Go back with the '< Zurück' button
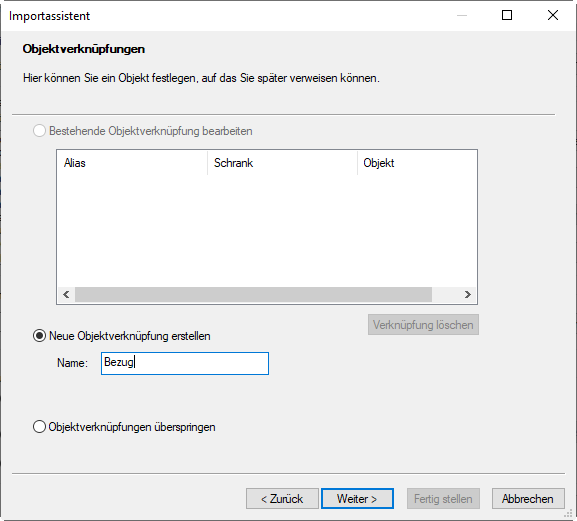The image size is (577, 521). click(282, 499)
